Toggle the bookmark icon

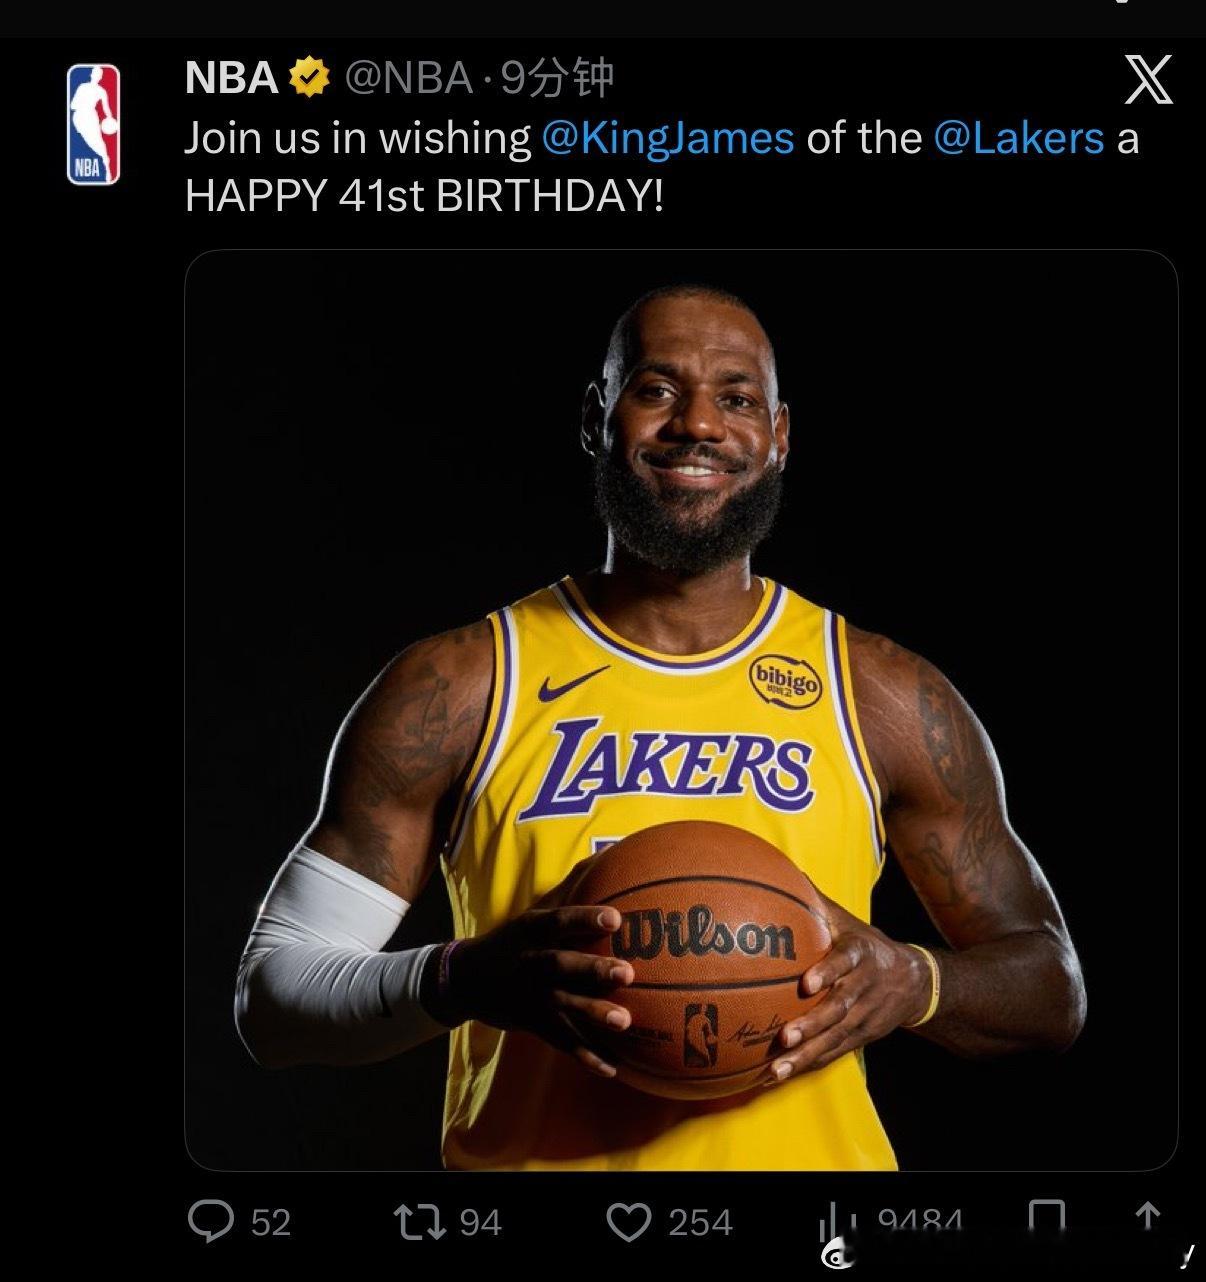pos(1047,1220)
